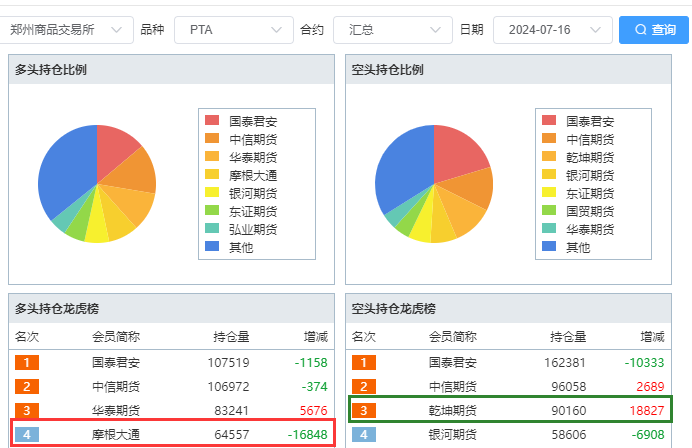Screen dimensions: 692x448
Task: Click the 查询 search button
Action: coord(654,30)
